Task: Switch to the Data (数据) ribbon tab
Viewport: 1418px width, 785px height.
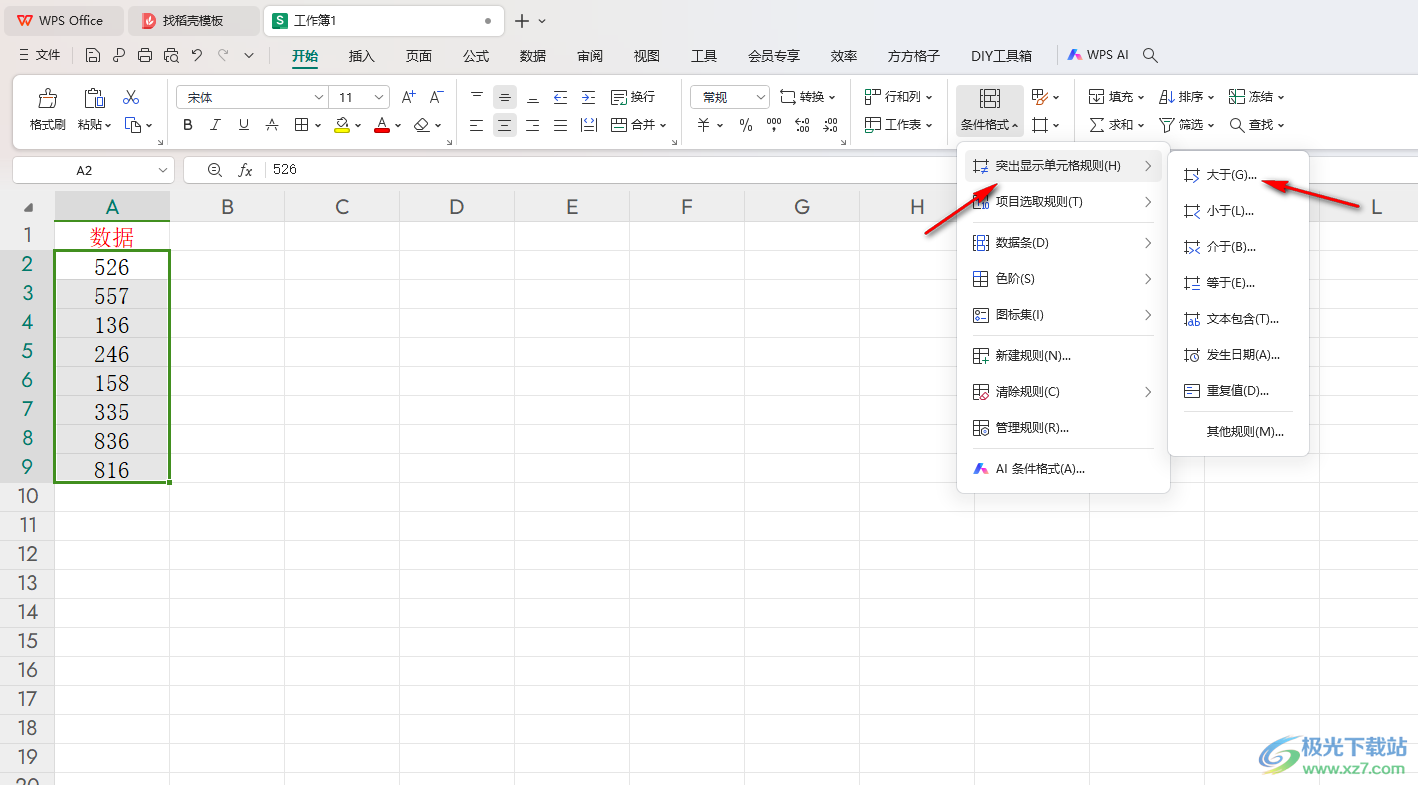Action: click(533, 56)
